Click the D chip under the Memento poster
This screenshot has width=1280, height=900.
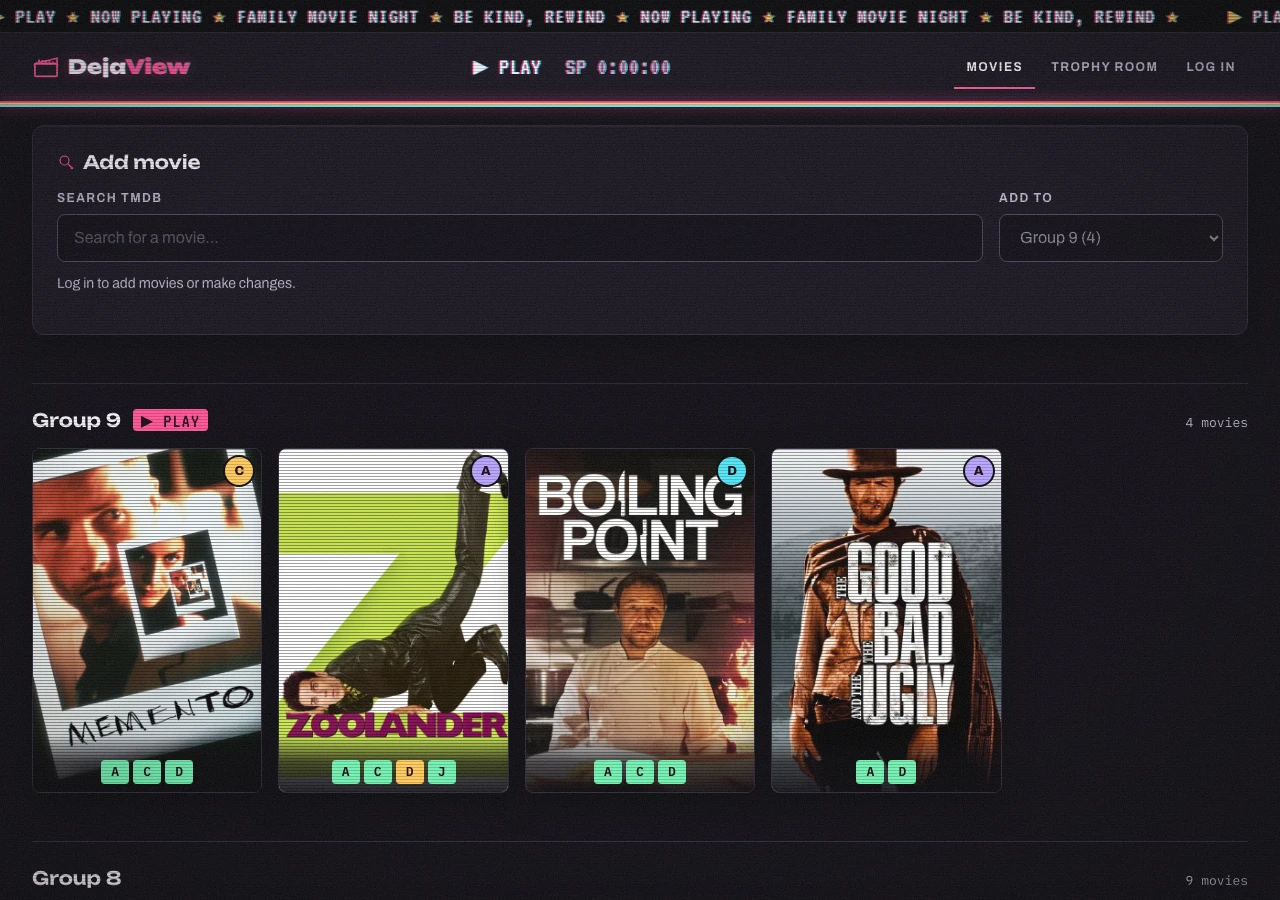tap(179, 772)
